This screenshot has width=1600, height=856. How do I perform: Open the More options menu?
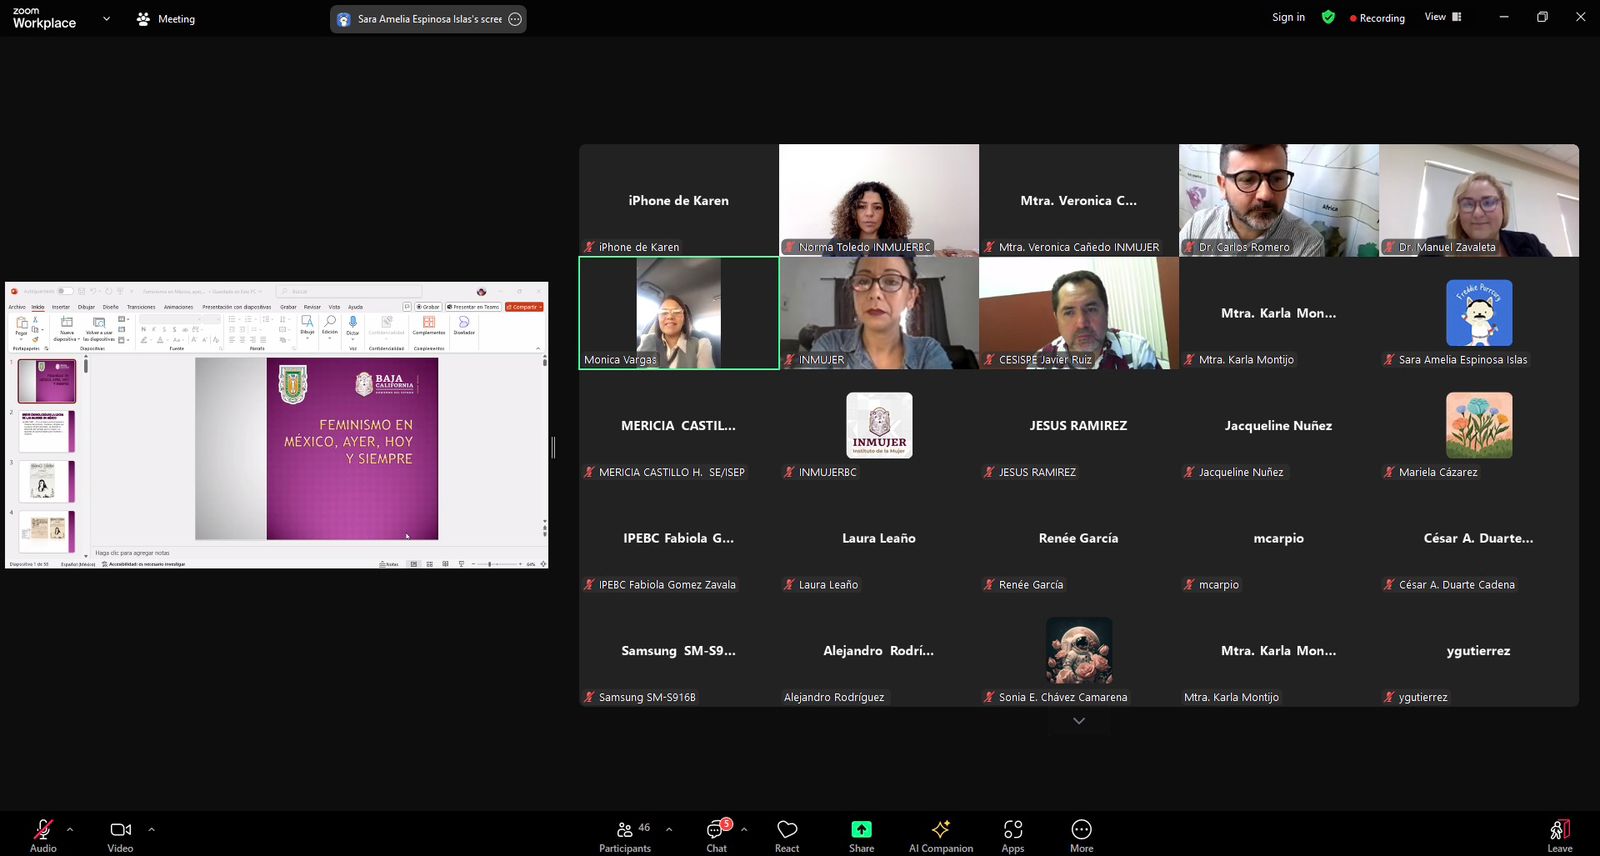(1081, 834)
